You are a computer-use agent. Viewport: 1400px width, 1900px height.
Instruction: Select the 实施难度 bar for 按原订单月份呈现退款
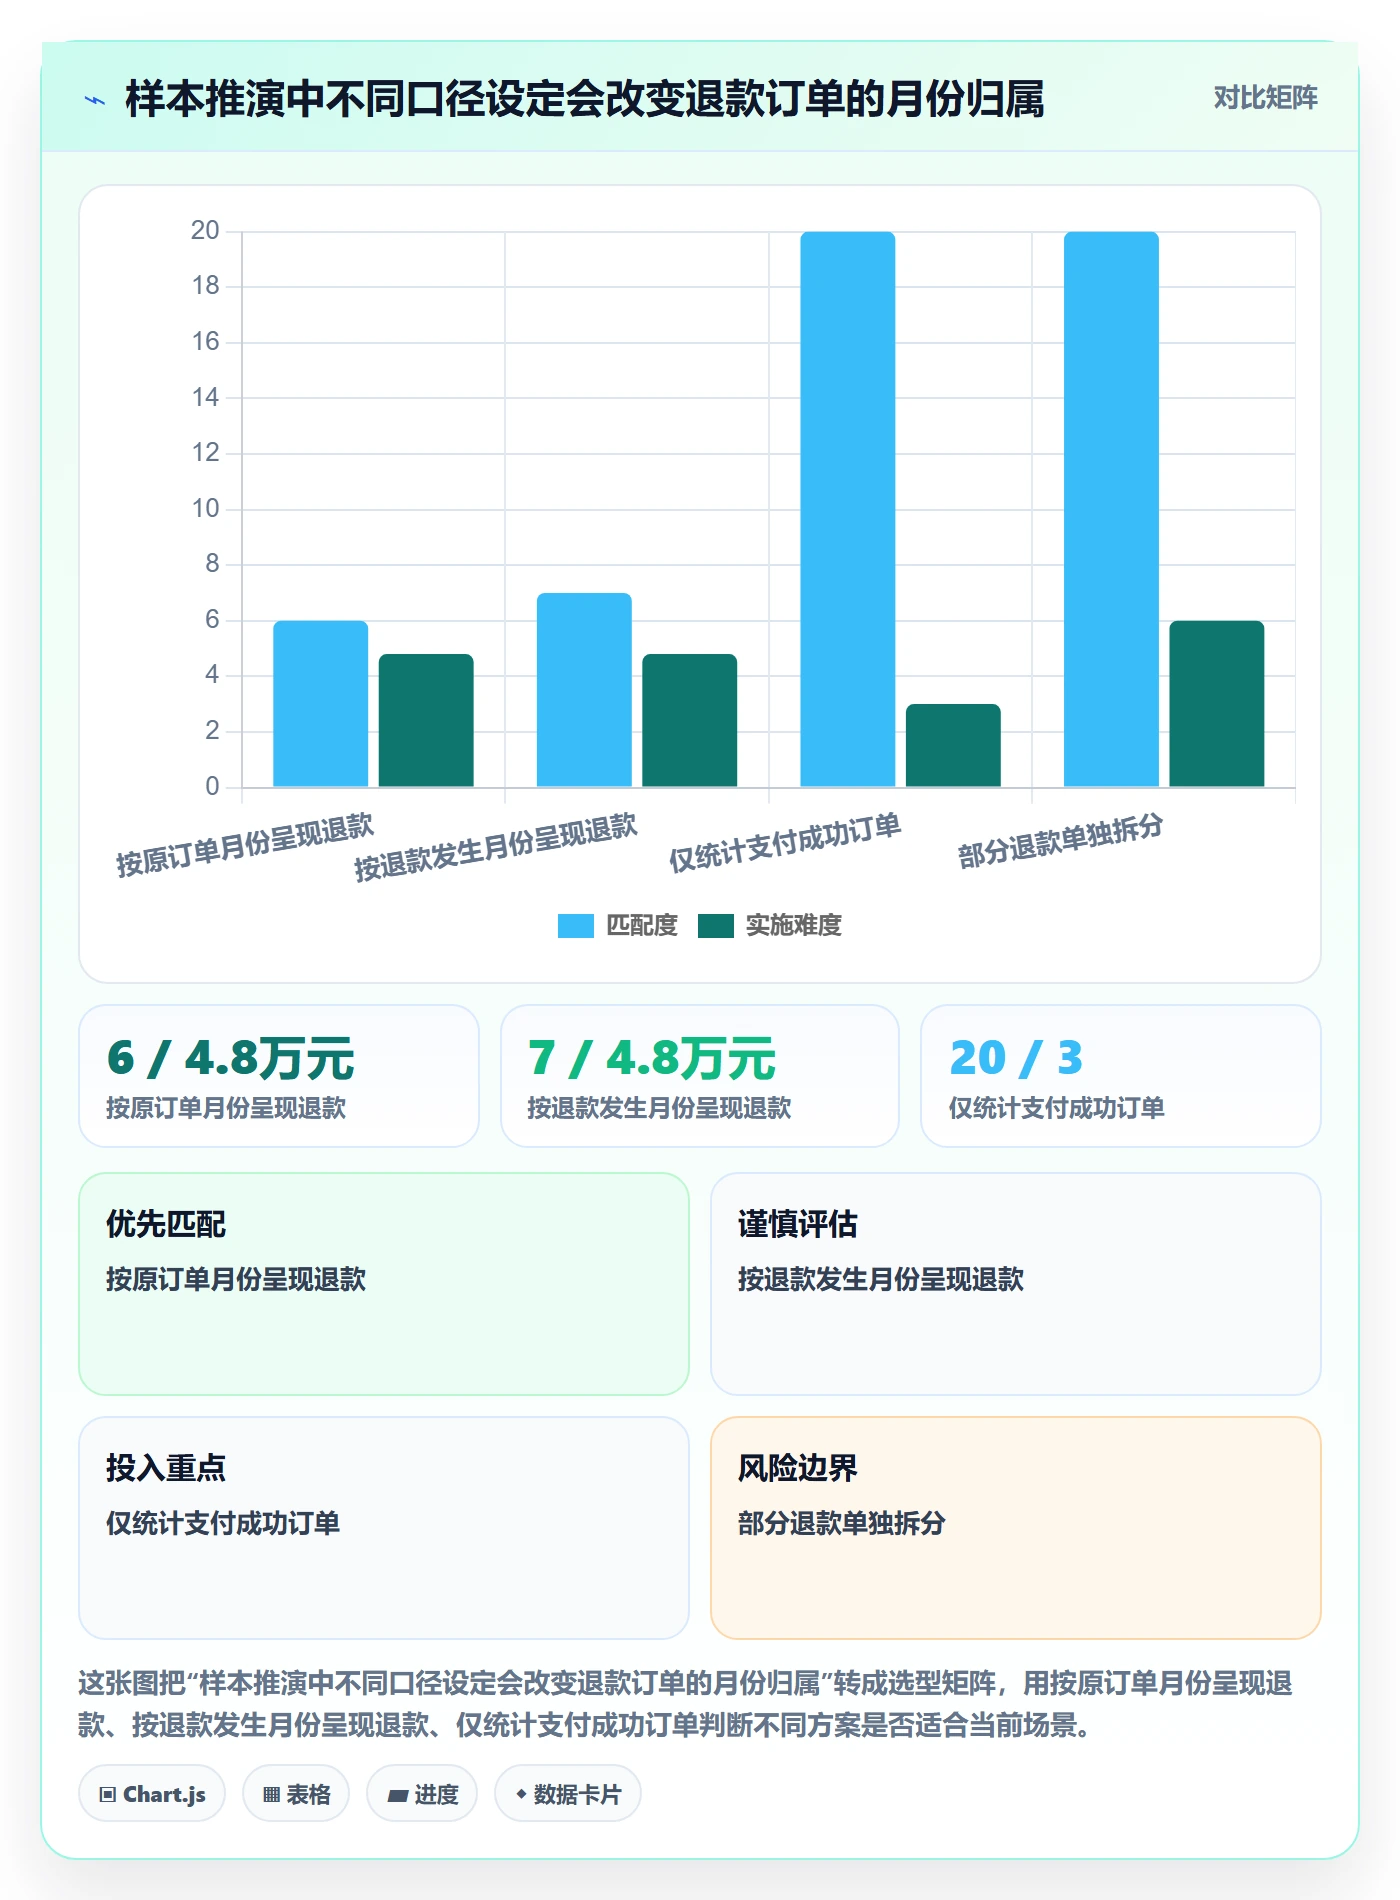426,721
